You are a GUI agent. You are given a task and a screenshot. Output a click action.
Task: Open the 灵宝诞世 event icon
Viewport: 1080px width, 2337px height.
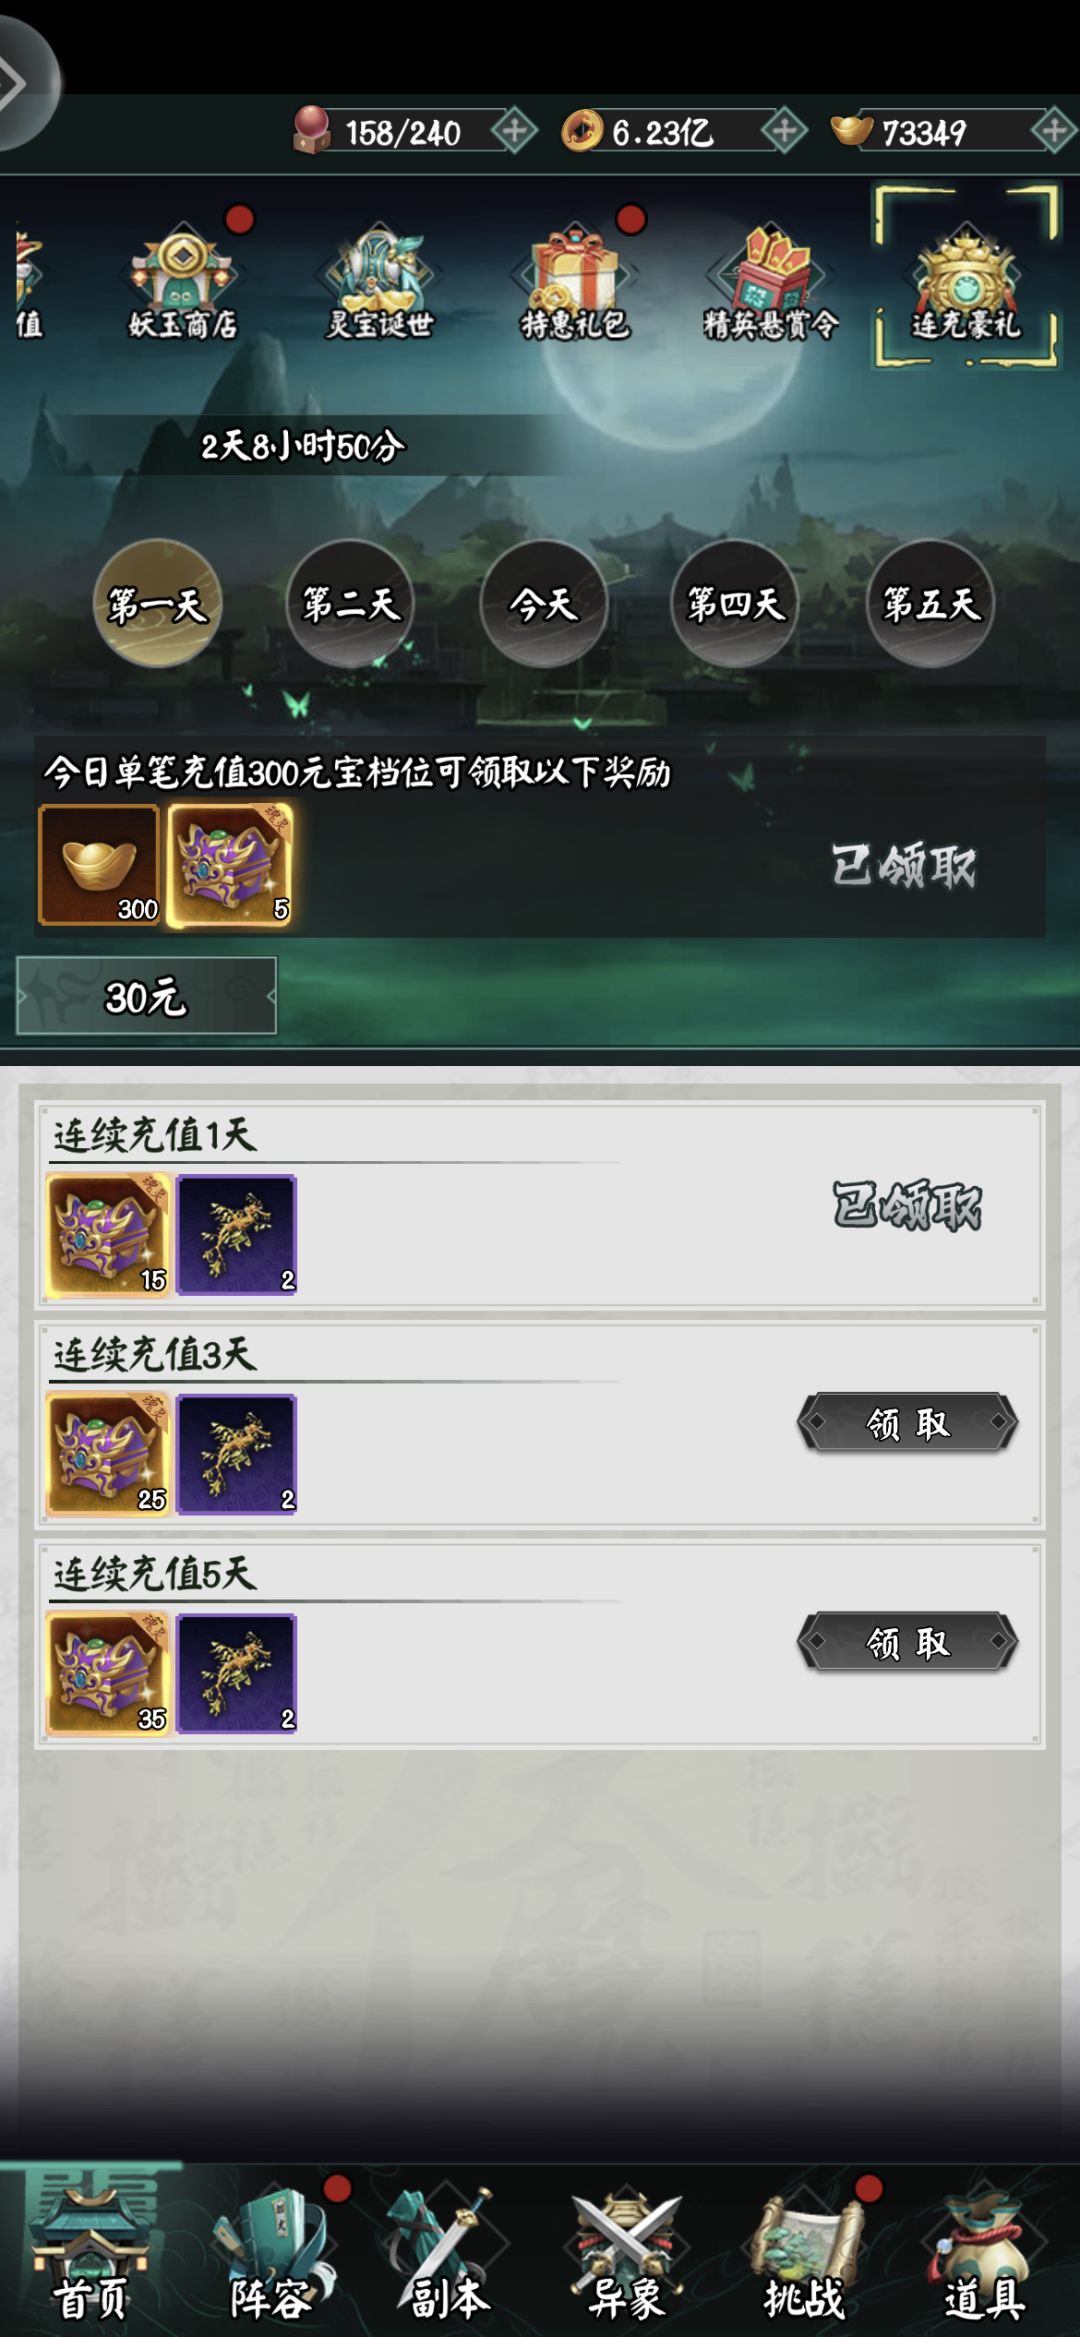[379, 282]
